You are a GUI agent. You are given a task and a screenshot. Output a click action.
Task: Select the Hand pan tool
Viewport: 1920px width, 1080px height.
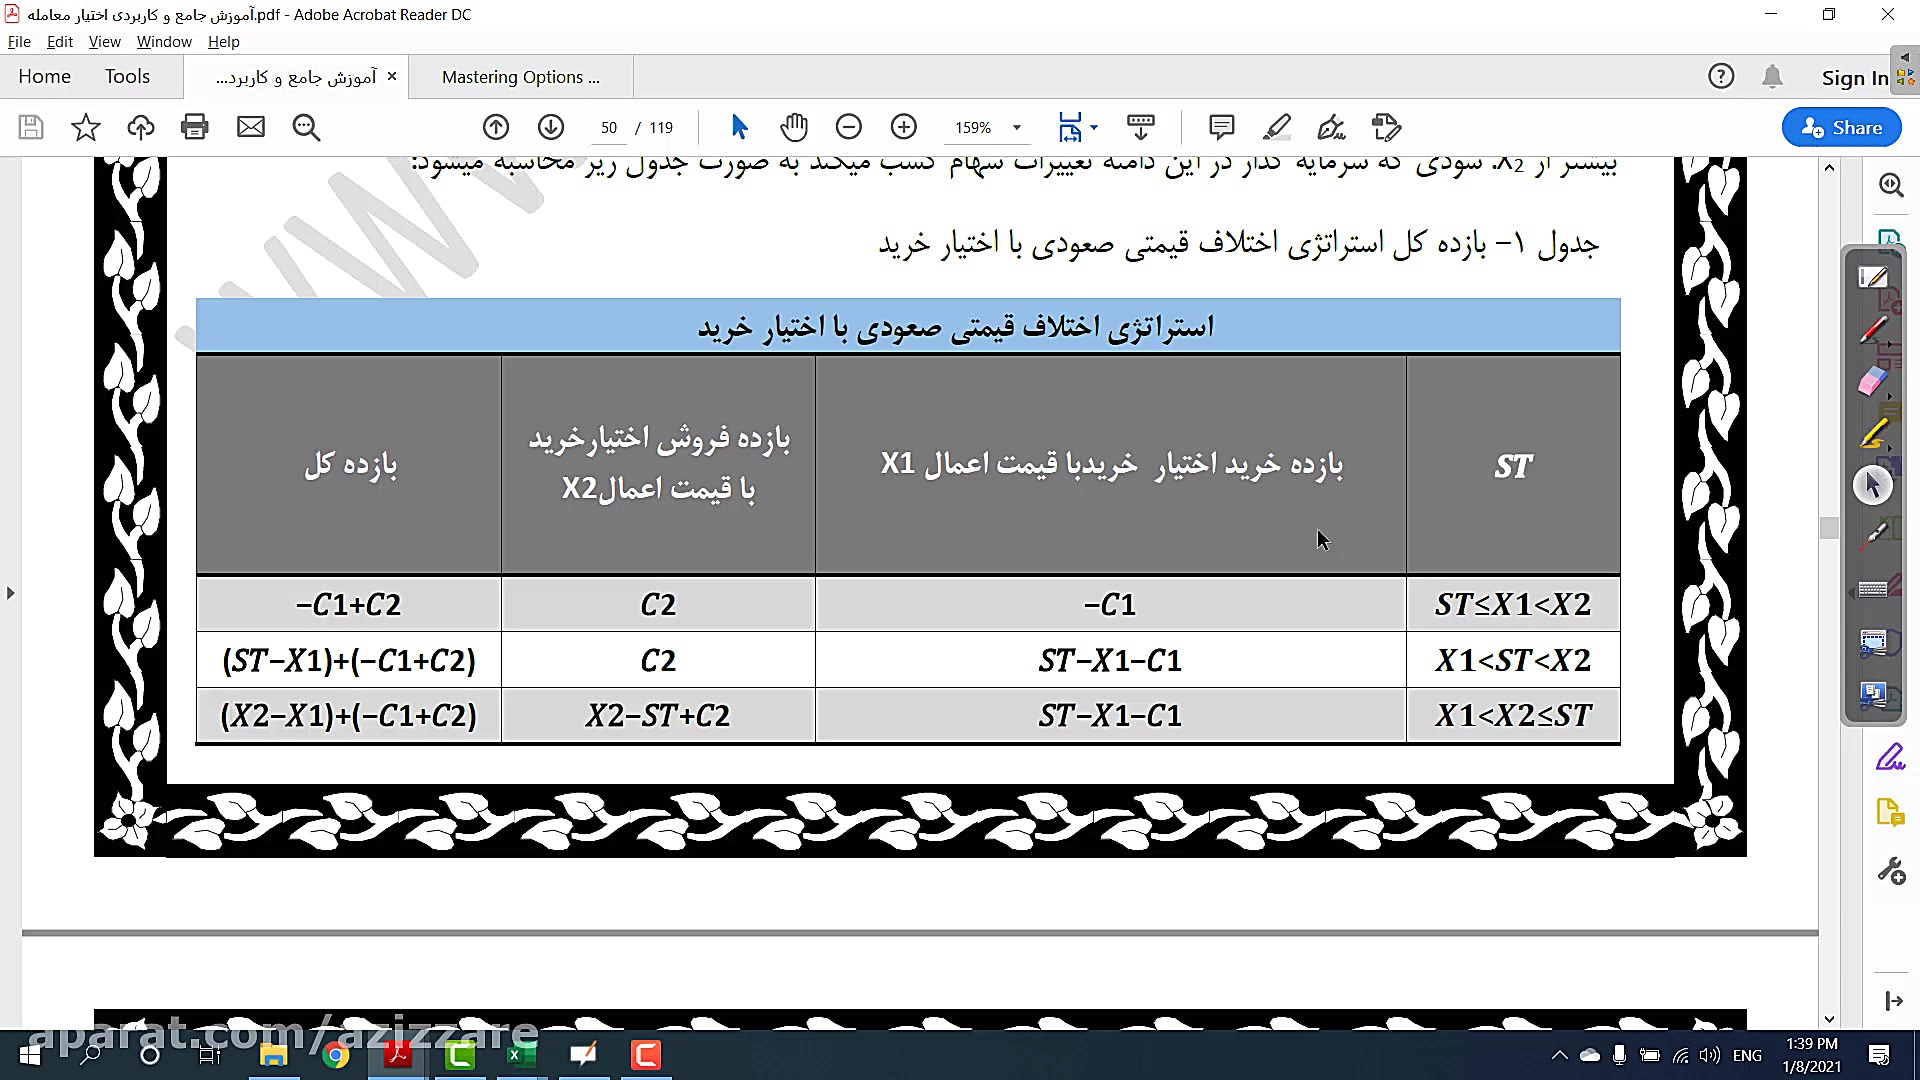point(794,127)
